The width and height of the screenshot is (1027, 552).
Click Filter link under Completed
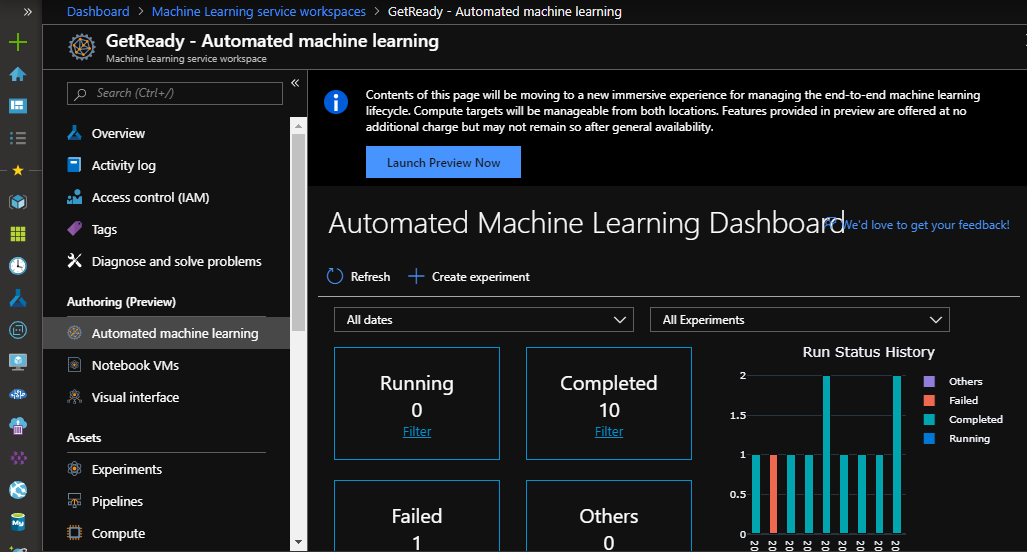609,432
